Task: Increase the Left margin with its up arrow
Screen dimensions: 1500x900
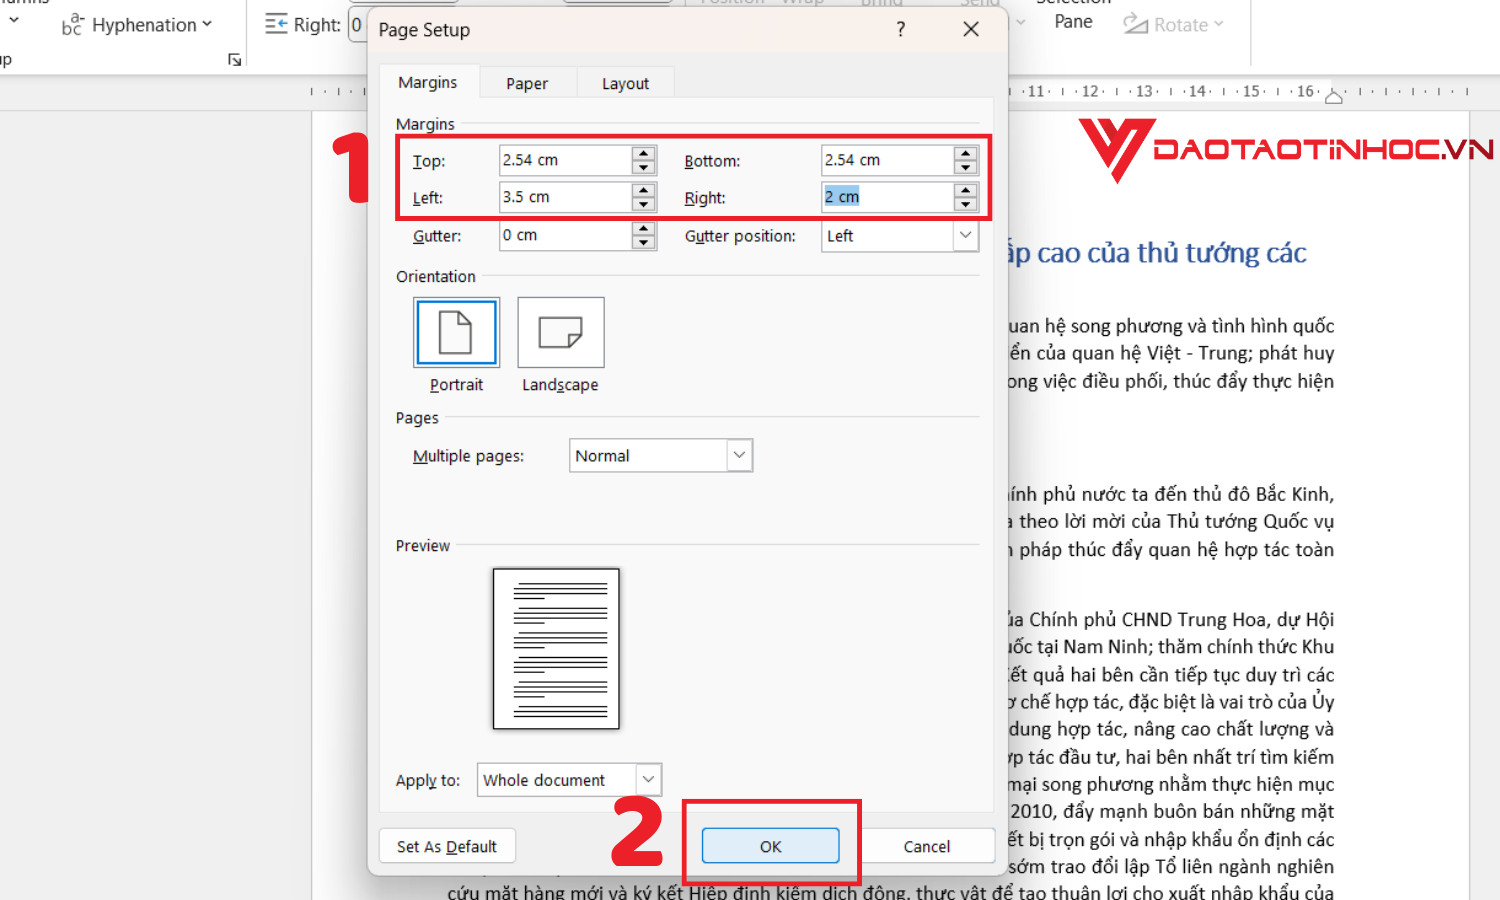Action: point(644,190)
